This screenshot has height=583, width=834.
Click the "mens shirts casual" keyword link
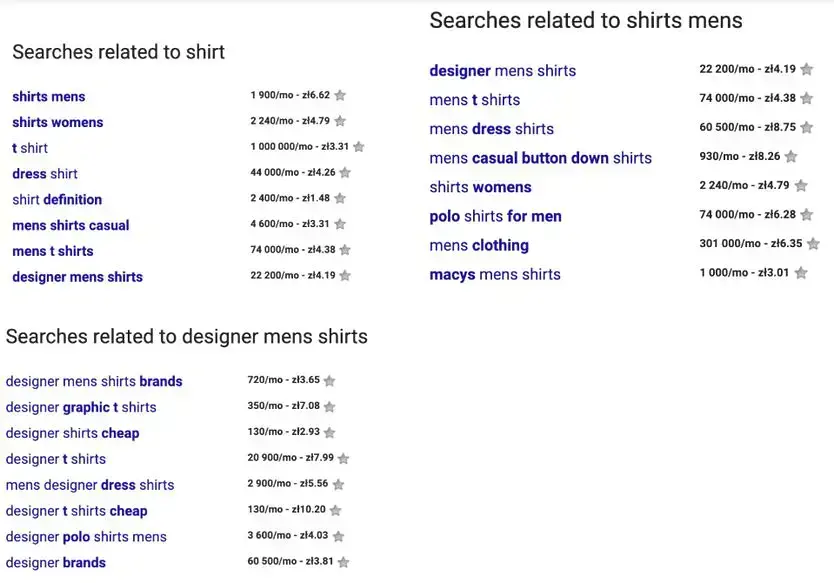click(x=70, y=225)
